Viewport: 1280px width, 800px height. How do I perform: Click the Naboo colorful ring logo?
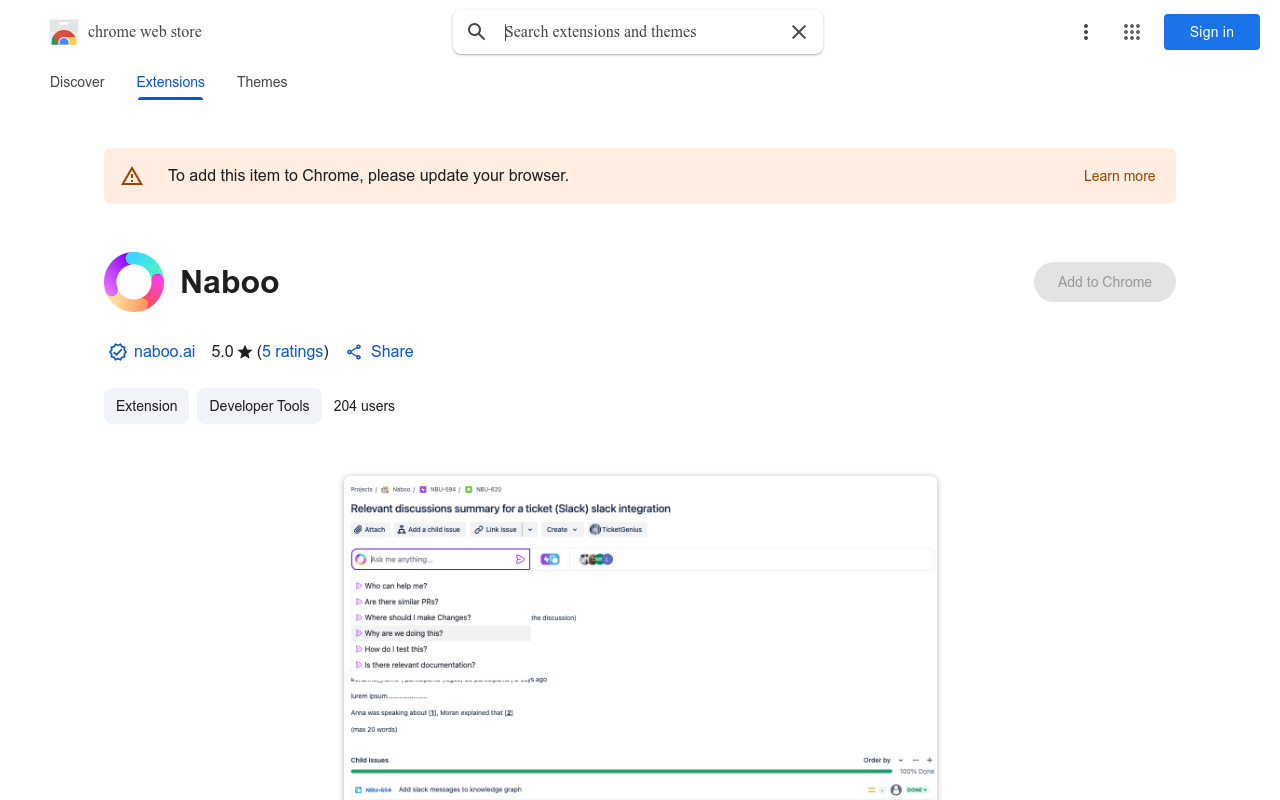[x=134, y=282]
